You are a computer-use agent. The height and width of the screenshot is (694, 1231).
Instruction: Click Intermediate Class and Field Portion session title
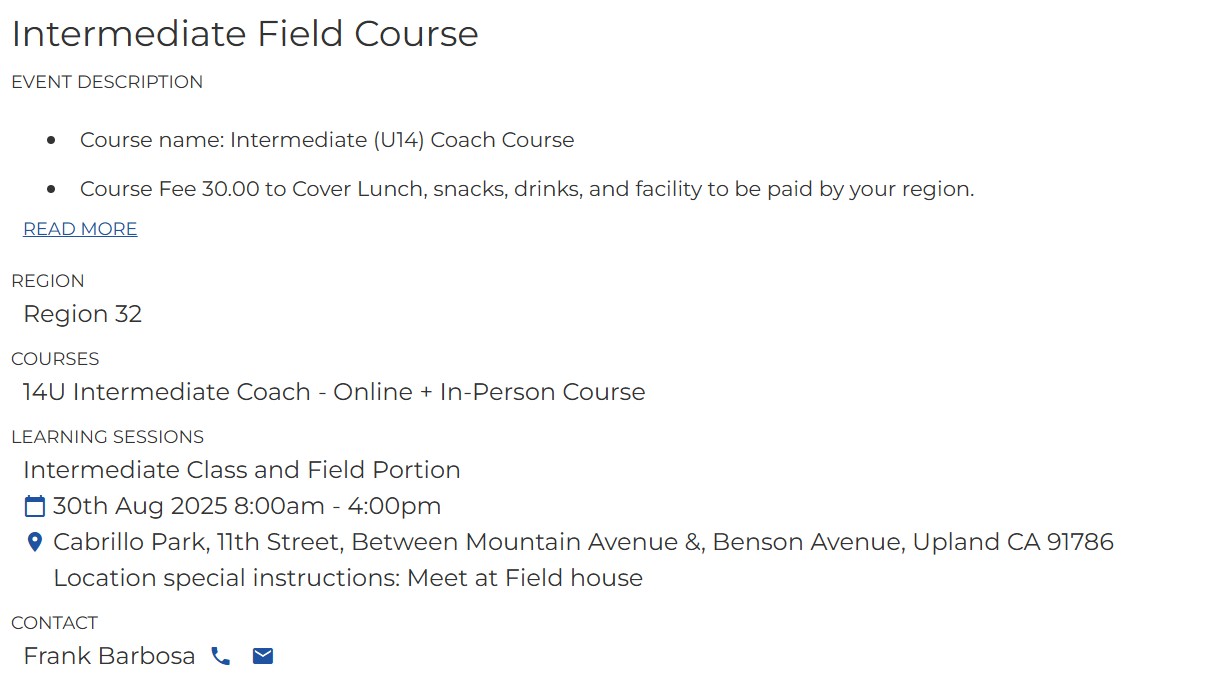242,470
